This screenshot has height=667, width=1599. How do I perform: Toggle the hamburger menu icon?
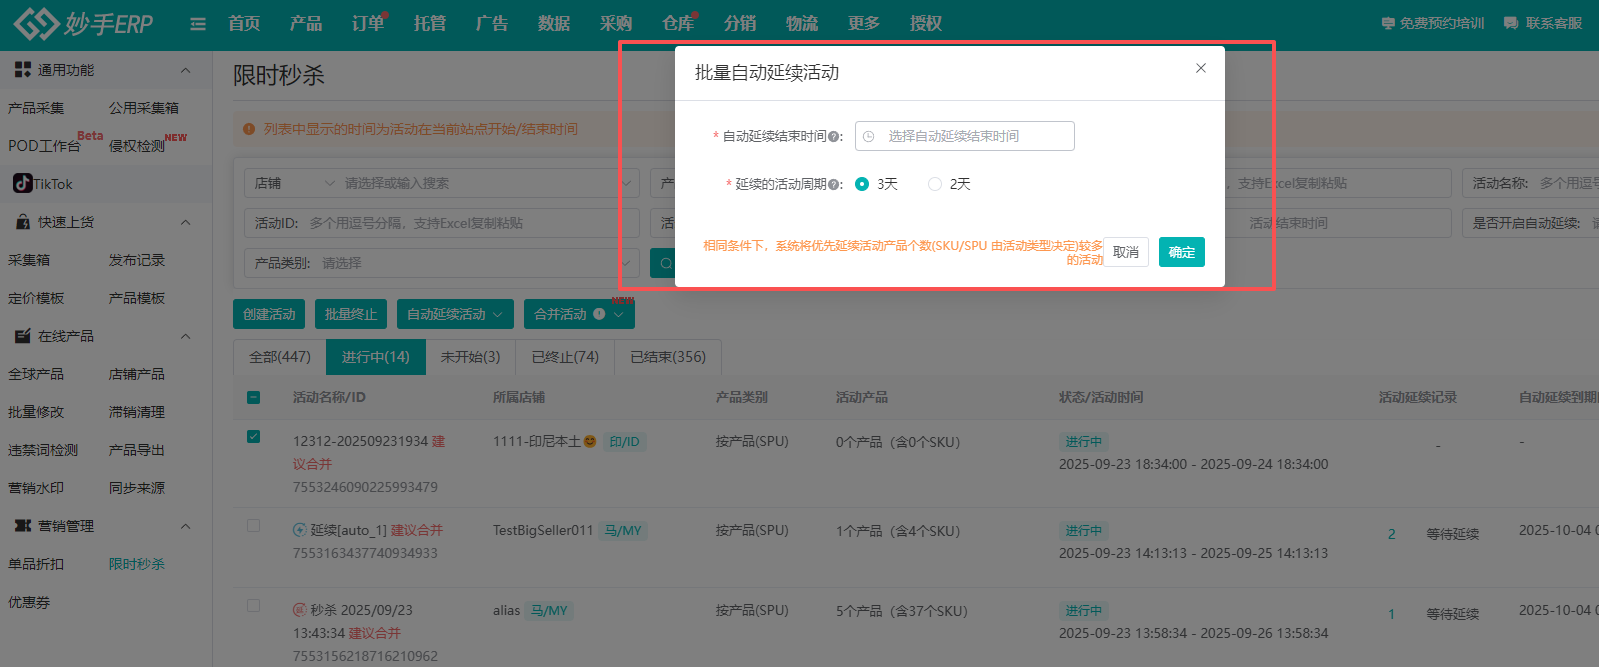(x=198, y=24)
